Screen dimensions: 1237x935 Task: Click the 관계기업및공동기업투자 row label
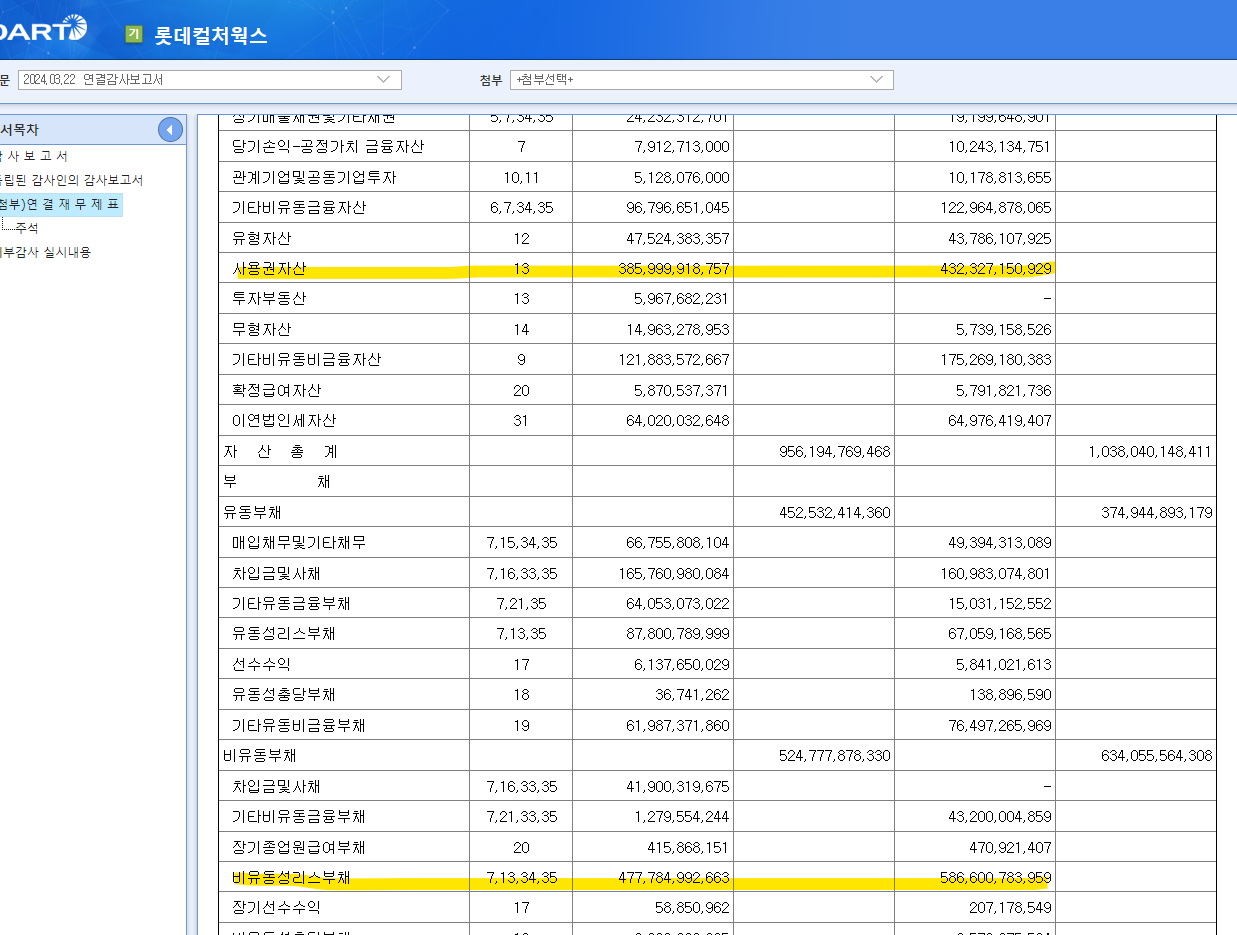pos(314,177)
